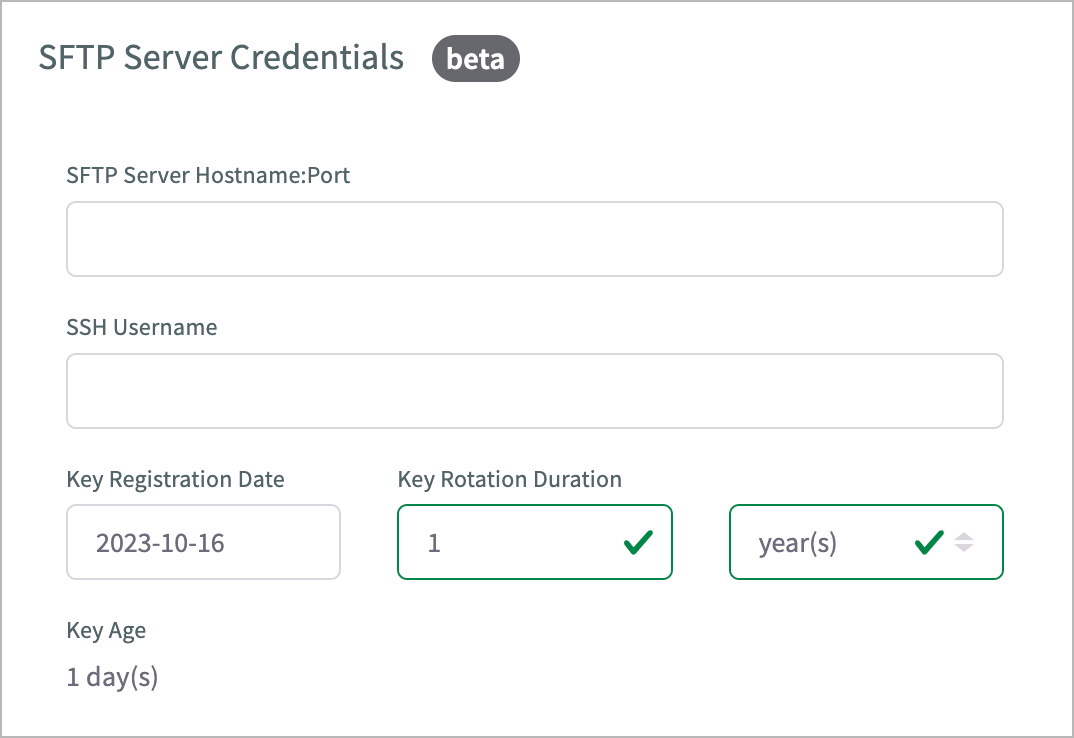Click the Key Rotation Duration label

coord(510,479)
